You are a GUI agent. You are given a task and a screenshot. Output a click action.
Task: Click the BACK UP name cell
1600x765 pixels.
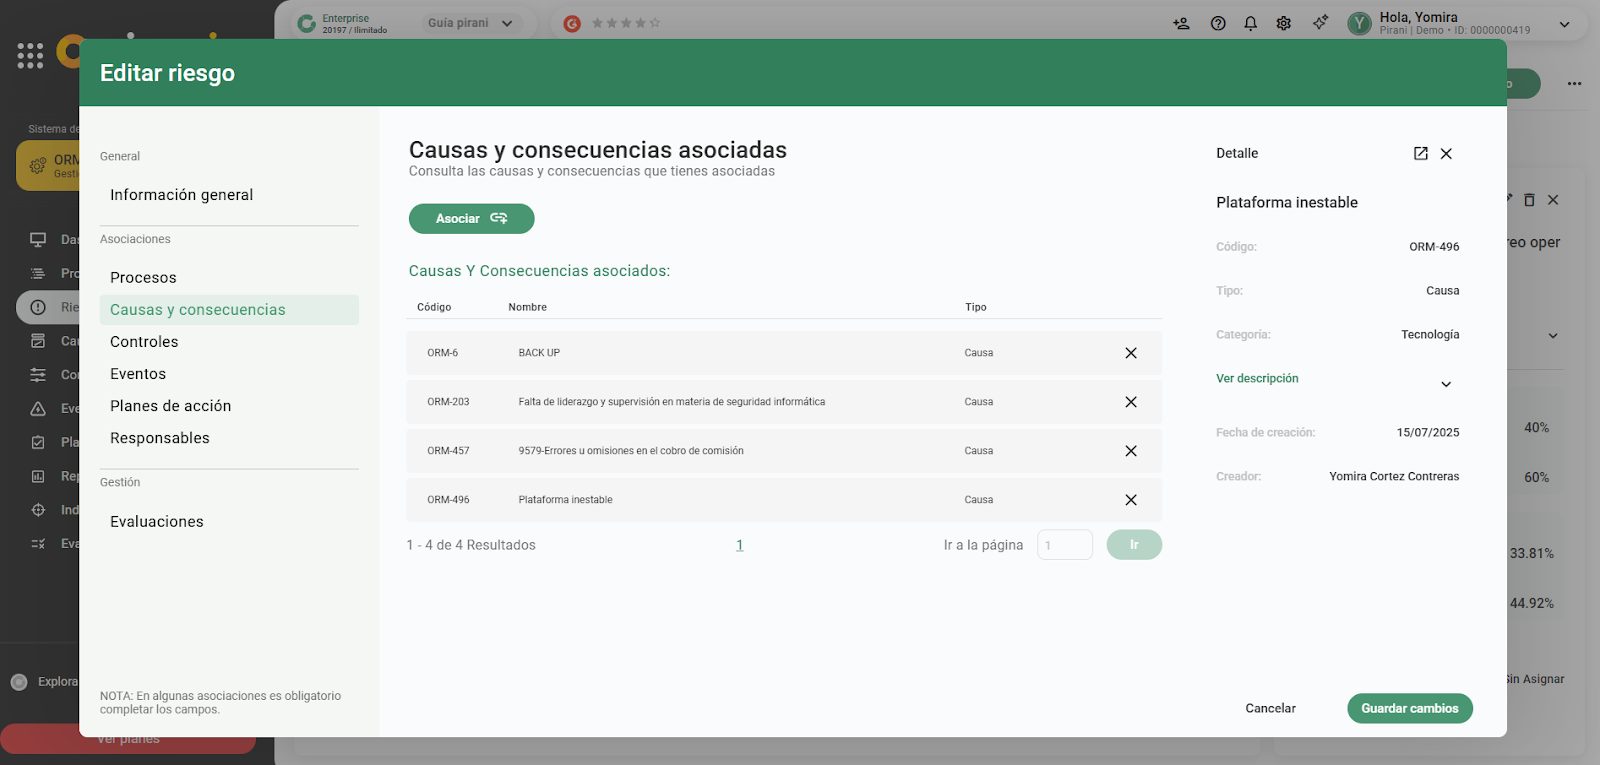(539, 353)
